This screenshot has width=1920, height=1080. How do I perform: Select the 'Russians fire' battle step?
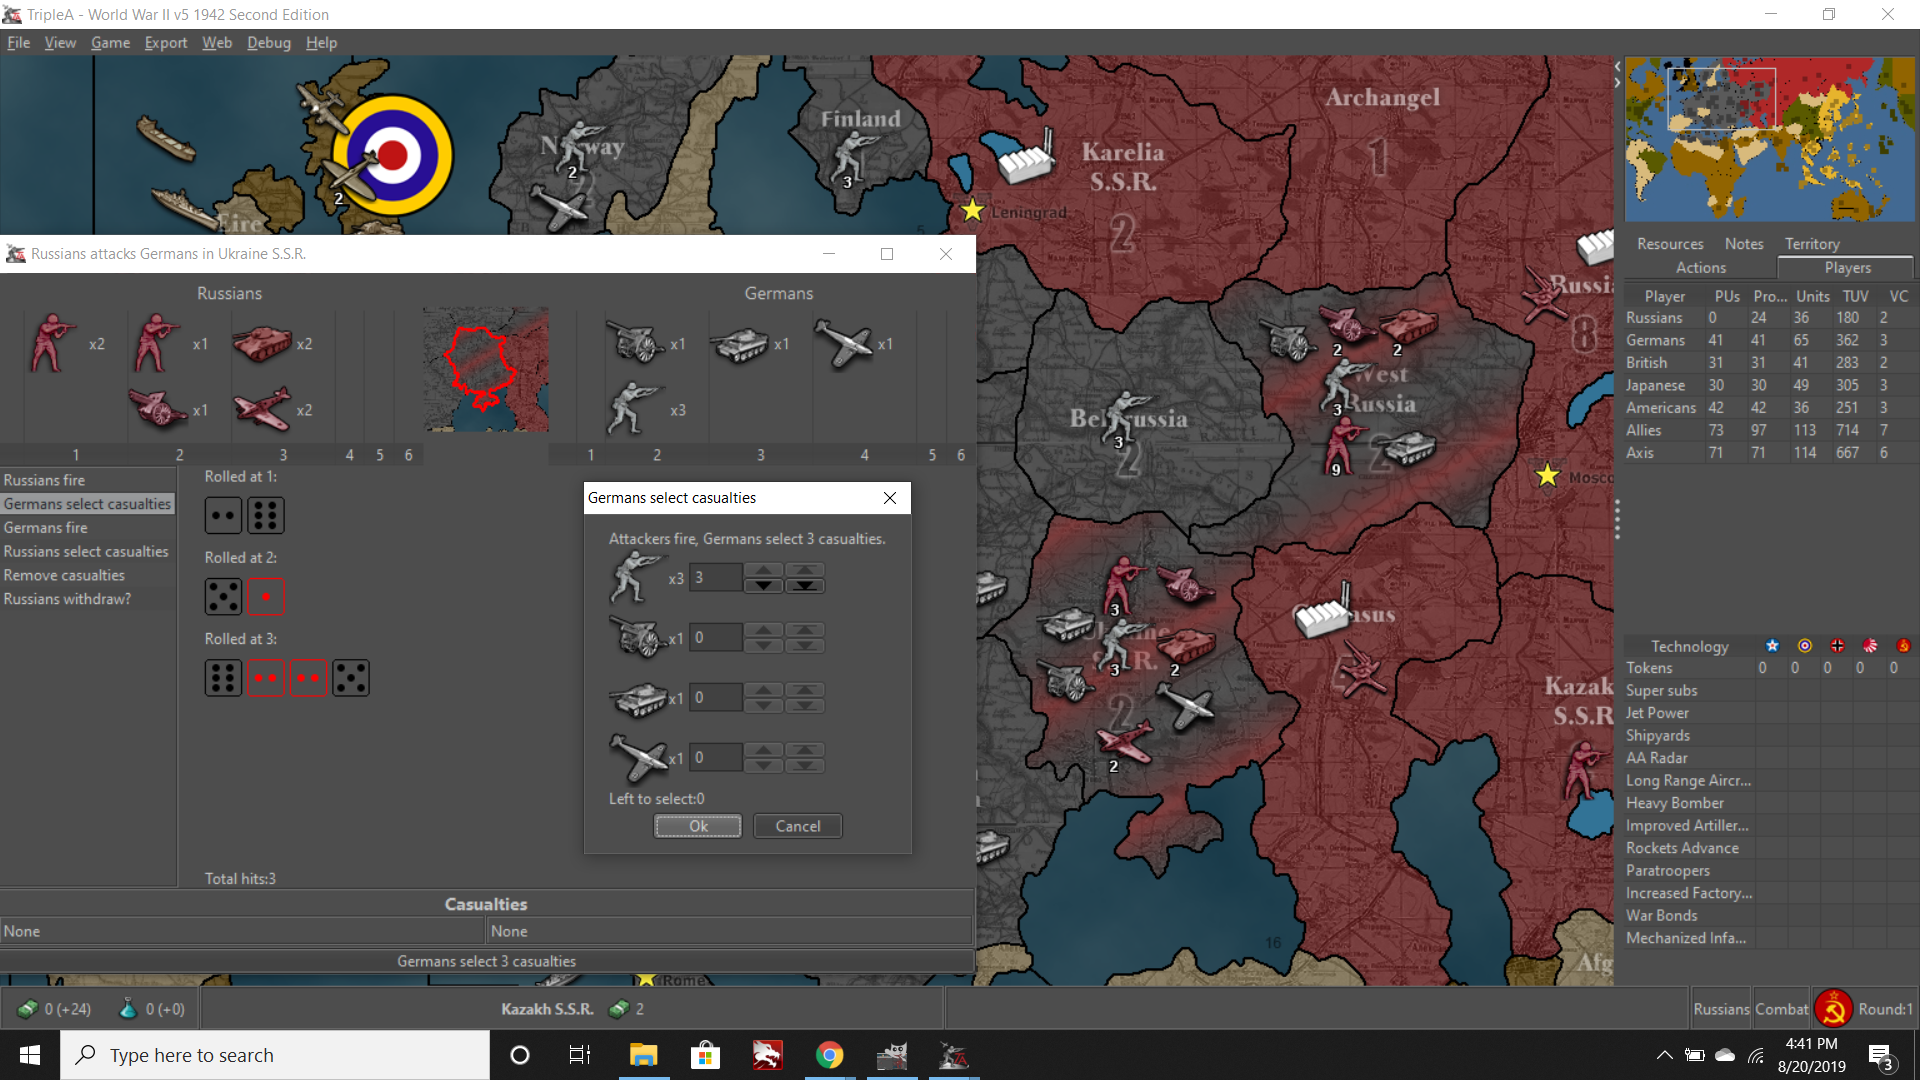[88, 480]
